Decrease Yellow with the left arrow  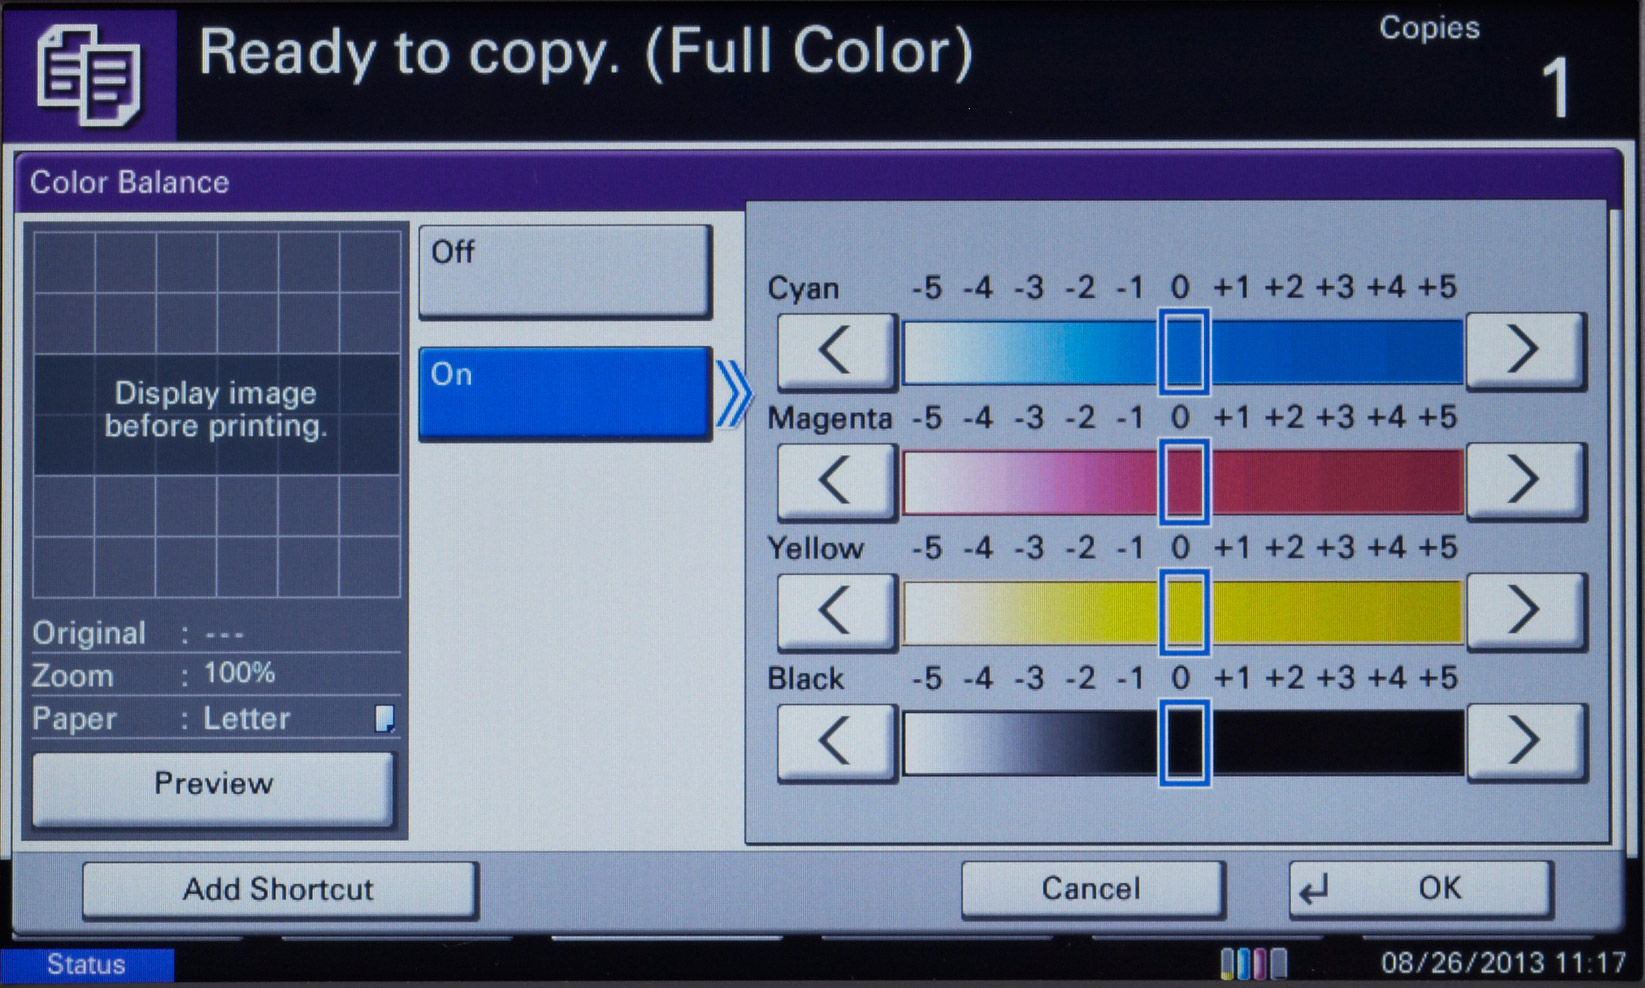(x=836, y=611)
